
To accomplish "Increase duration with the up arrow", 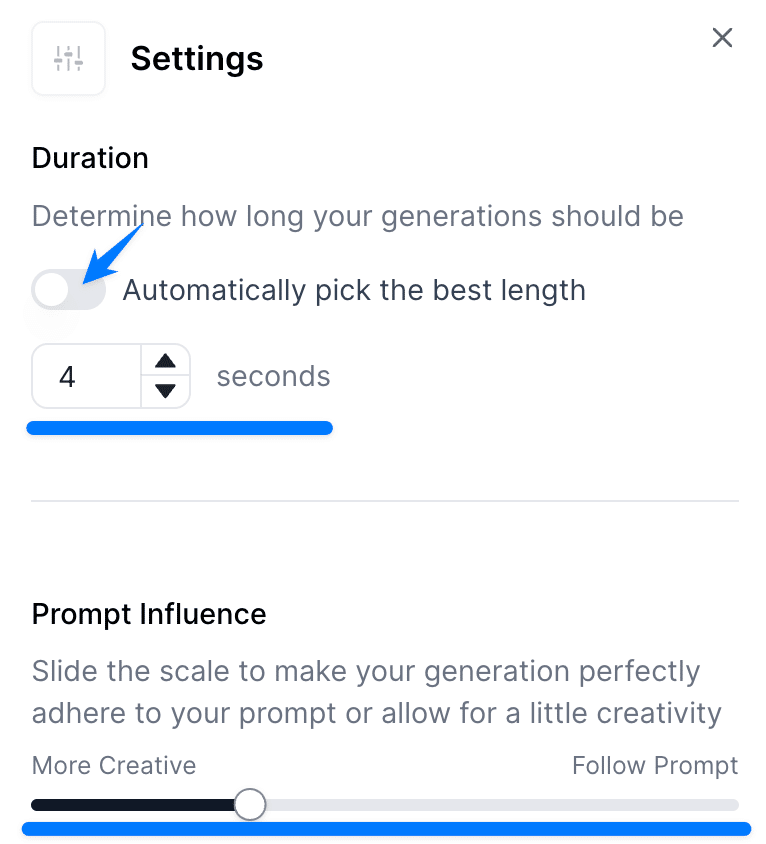I will point(166,361).
